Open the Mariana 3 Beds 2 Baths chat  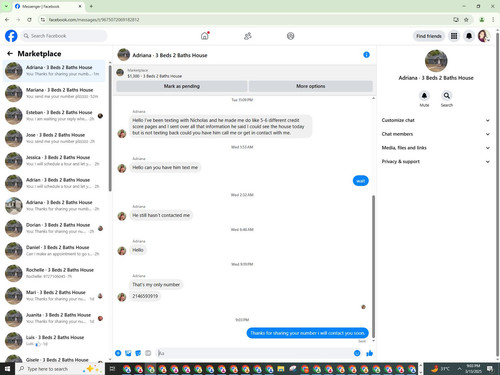[54, 93]
